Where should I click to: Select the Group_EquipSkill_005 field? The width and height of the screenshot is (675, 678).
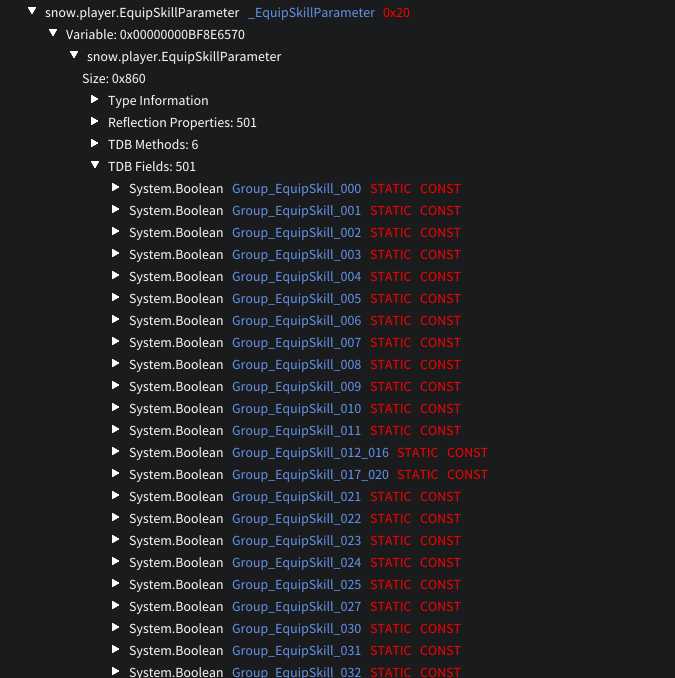click(296, 299)
